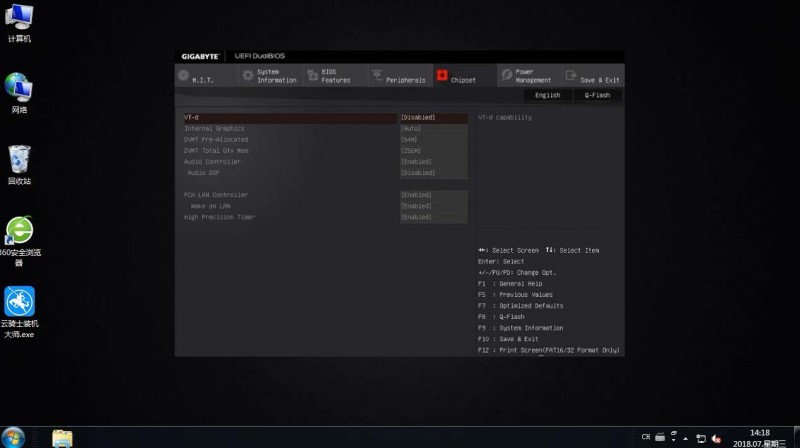Switch to BIOS Features tab

[x=336, y=76]
